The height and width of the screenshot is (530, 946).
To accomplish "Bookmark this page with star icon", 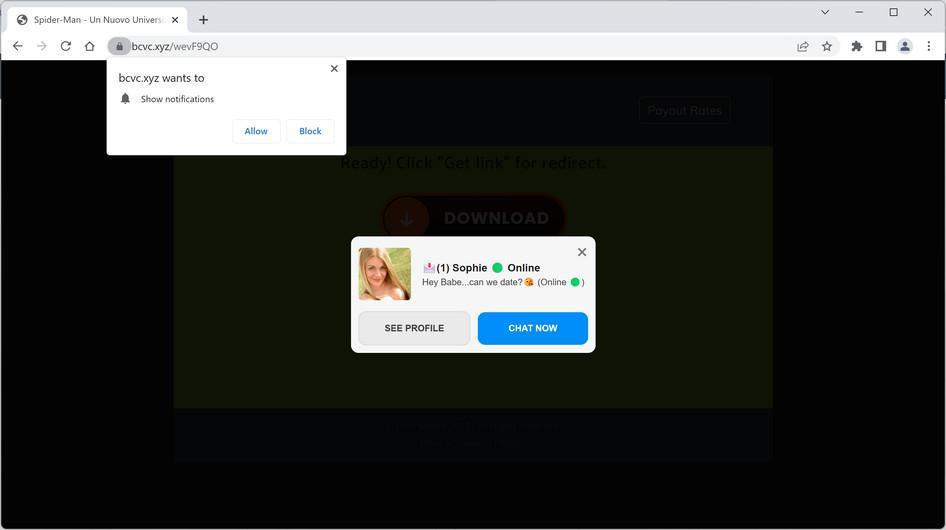I will click(827, 46).
